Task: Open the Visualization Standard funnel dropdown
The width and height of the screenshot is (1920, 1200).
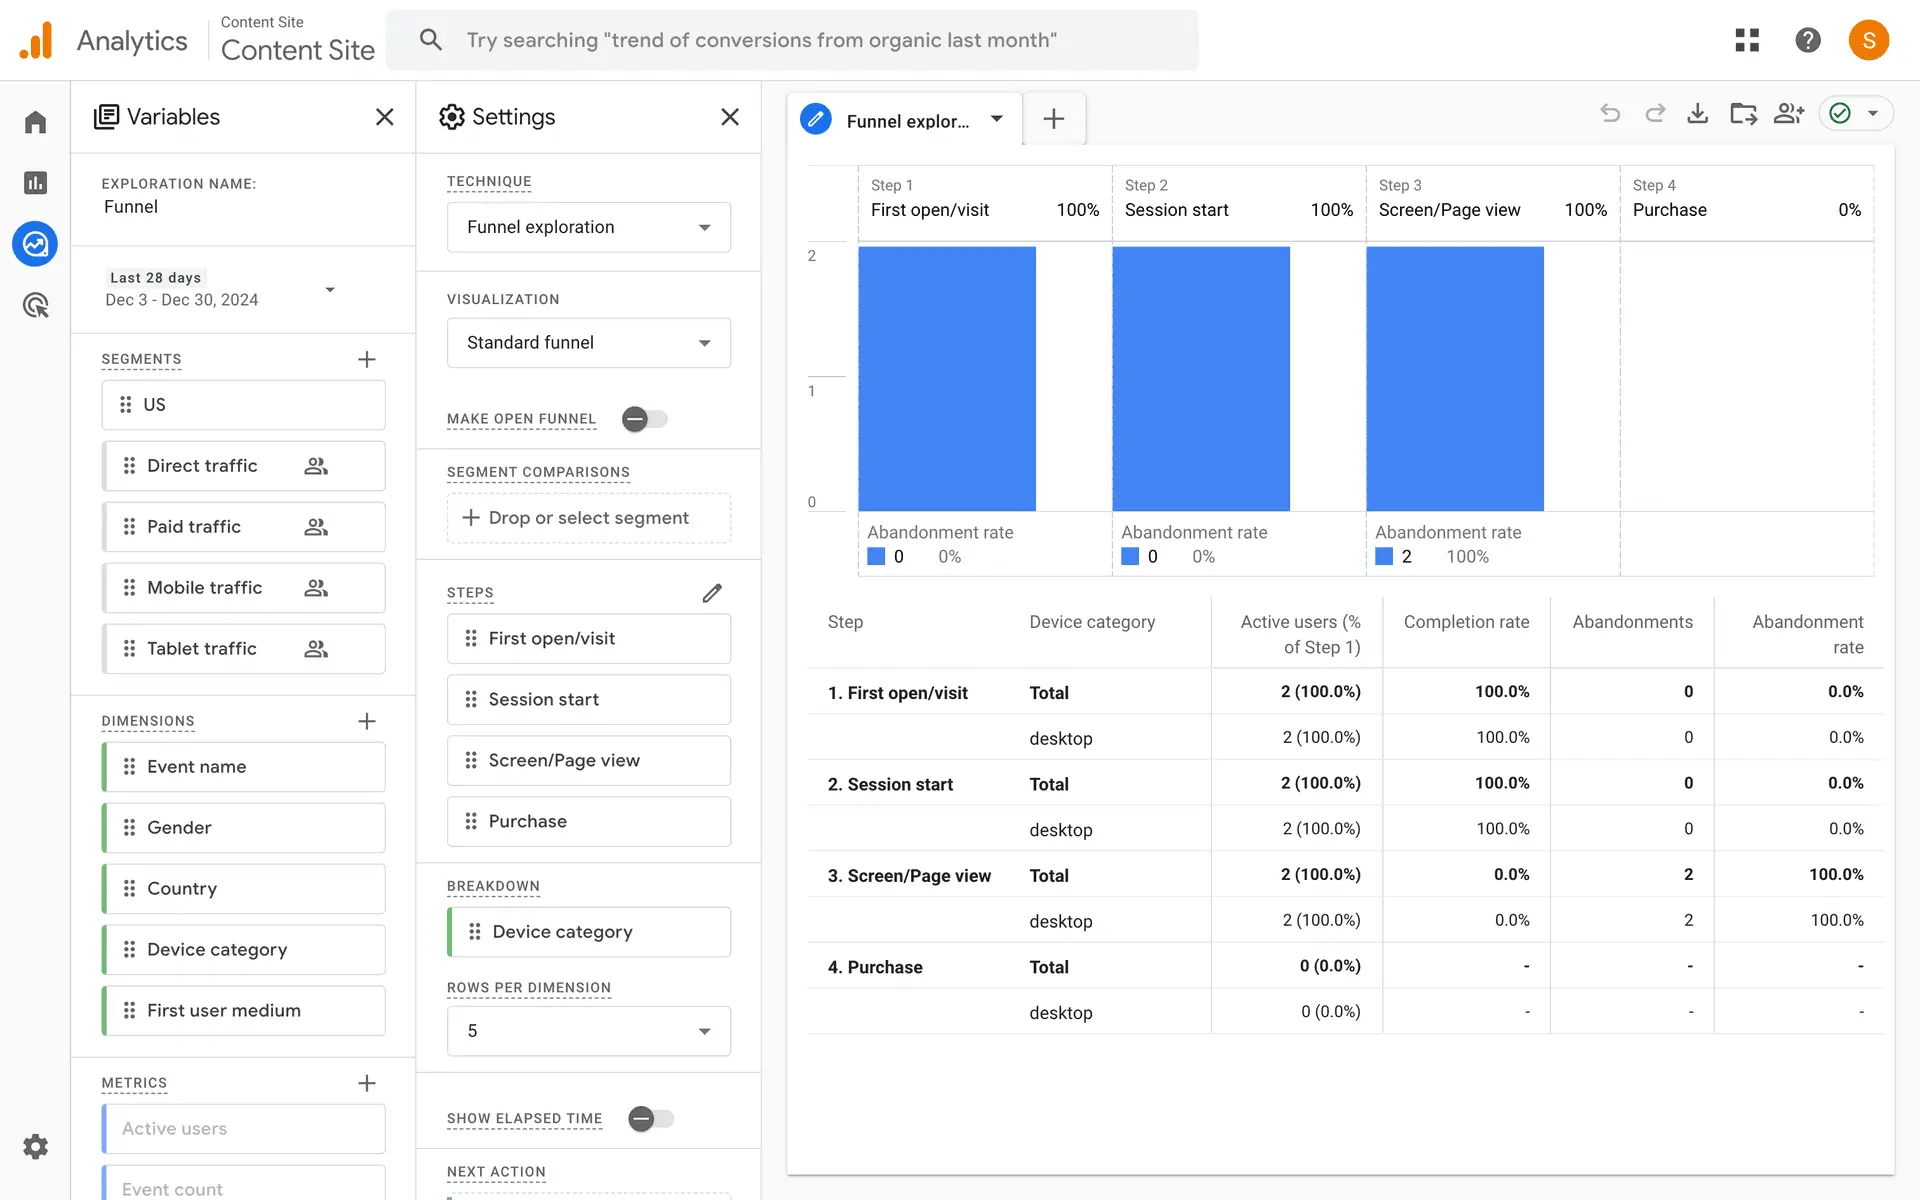Action: click(x=588, y=343)
